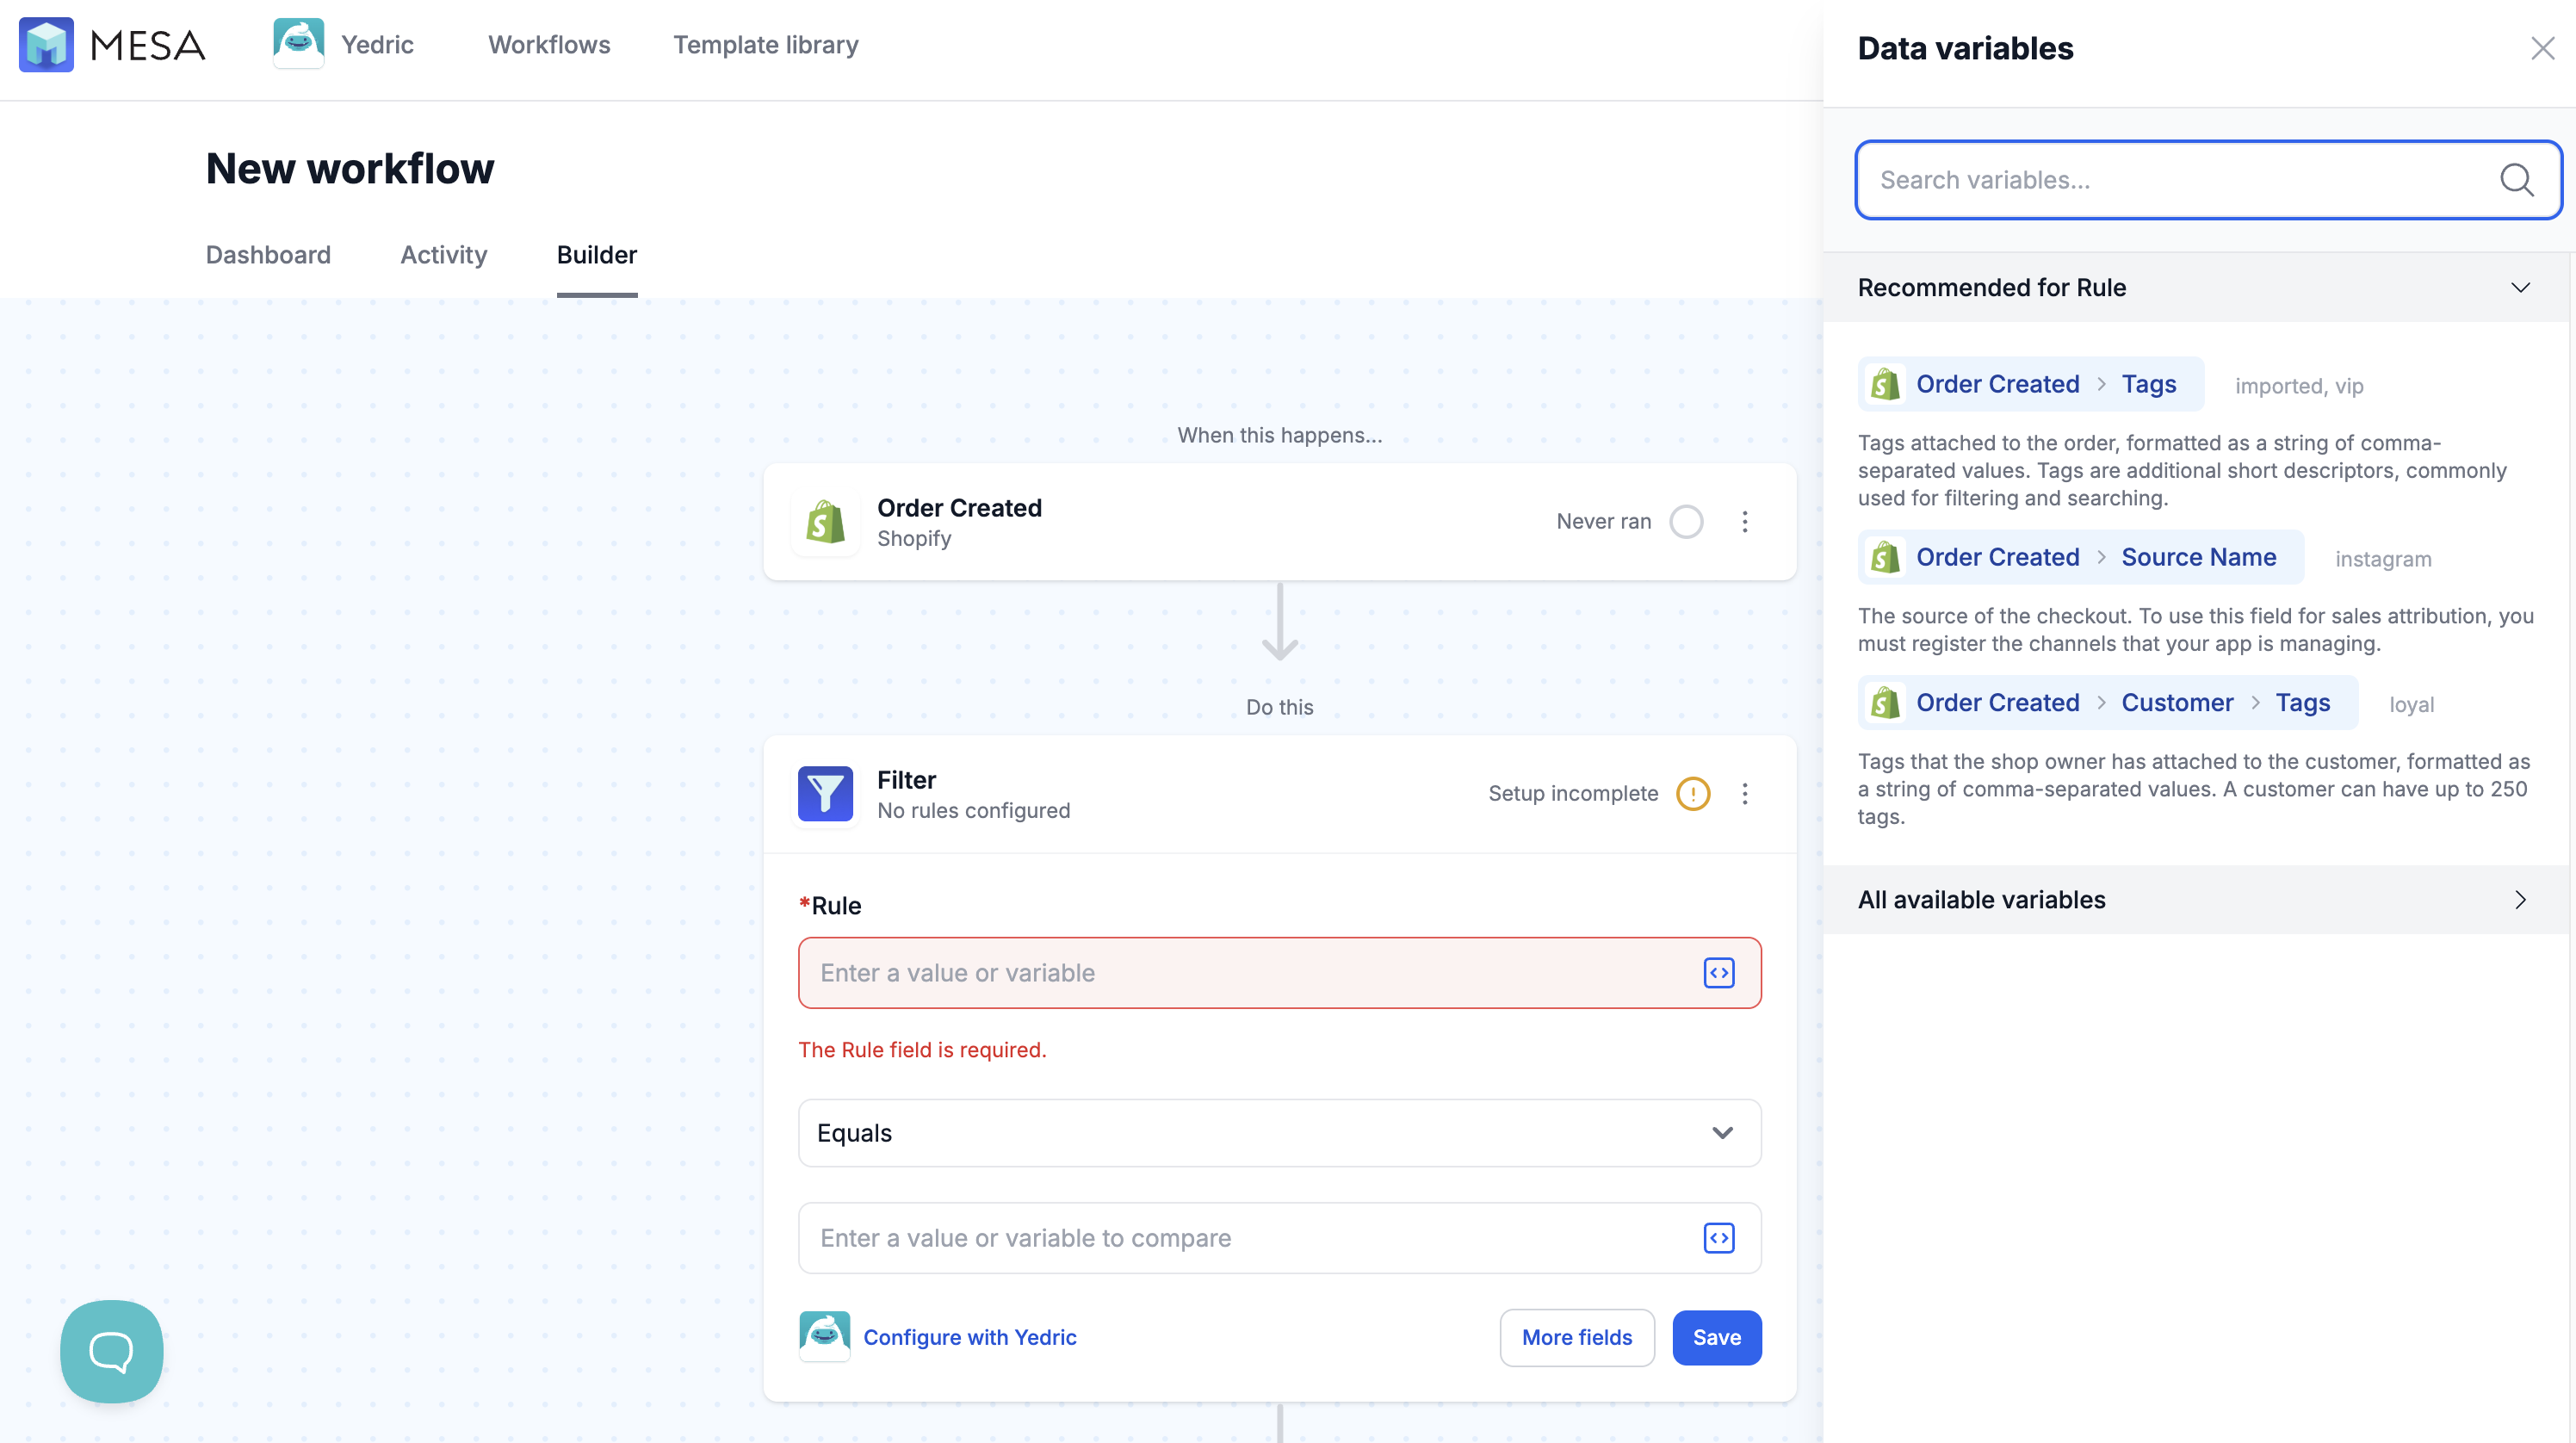Open the three-dot menu for Filter step
Screen dimensions: 2576x1443
click(x=1745, y=794)
